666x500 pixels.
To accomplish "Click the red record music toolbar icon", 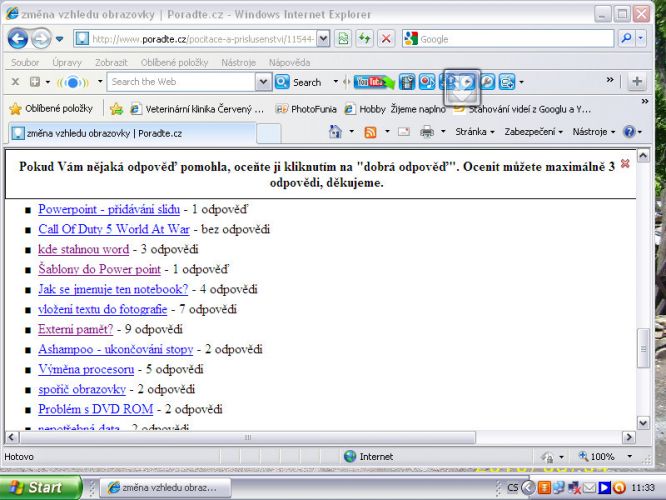I will 427,82.
